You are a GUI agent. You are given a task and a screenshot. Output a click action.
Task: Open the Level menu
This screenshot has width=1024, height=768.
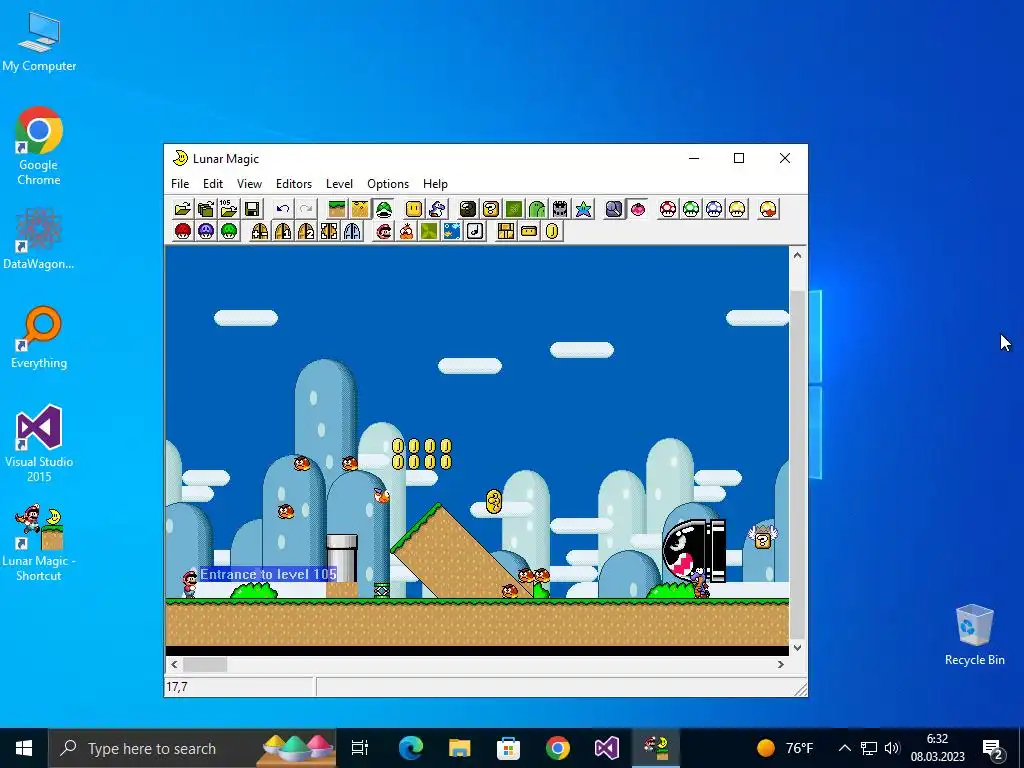(340, 184)
